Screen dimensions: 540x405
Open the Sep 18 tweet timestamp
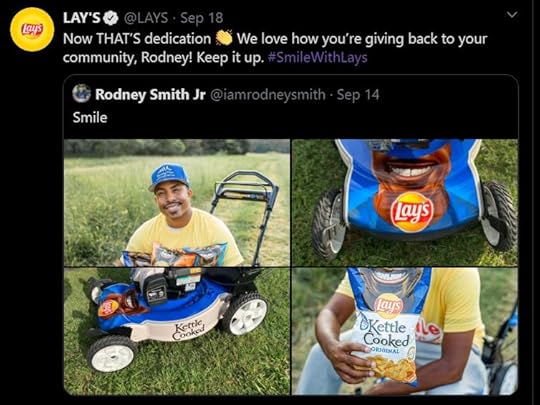(202, 18)
